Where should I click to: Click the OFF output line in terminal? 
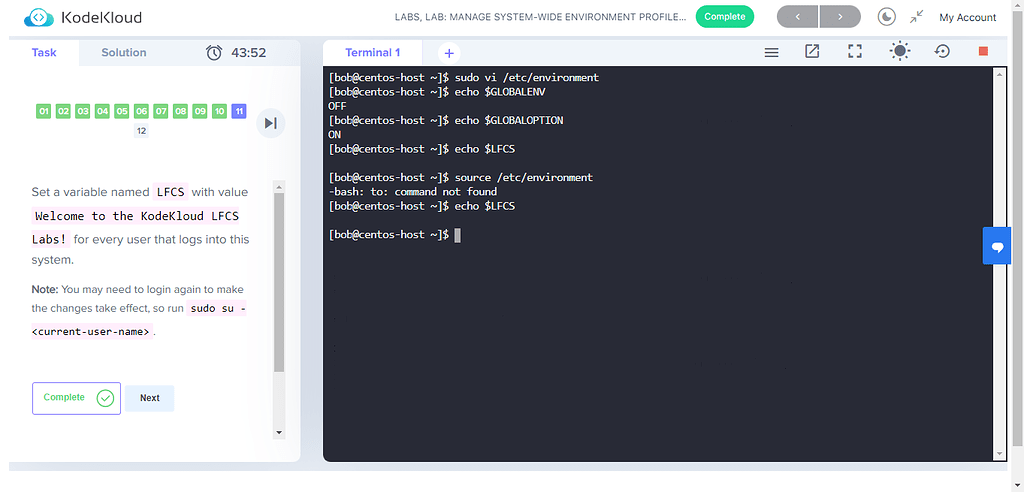(338, 107)
